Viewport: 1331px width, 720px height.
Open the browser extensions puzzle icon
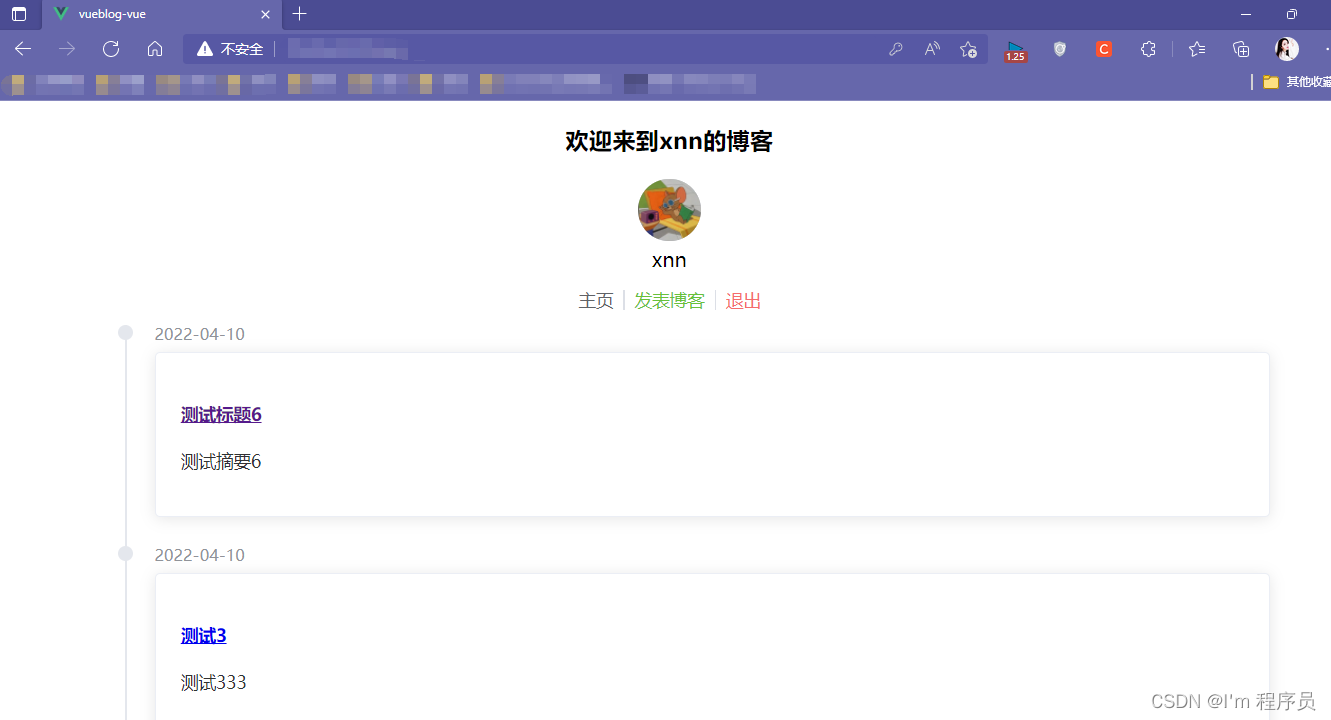click(x=1148, y=49)
